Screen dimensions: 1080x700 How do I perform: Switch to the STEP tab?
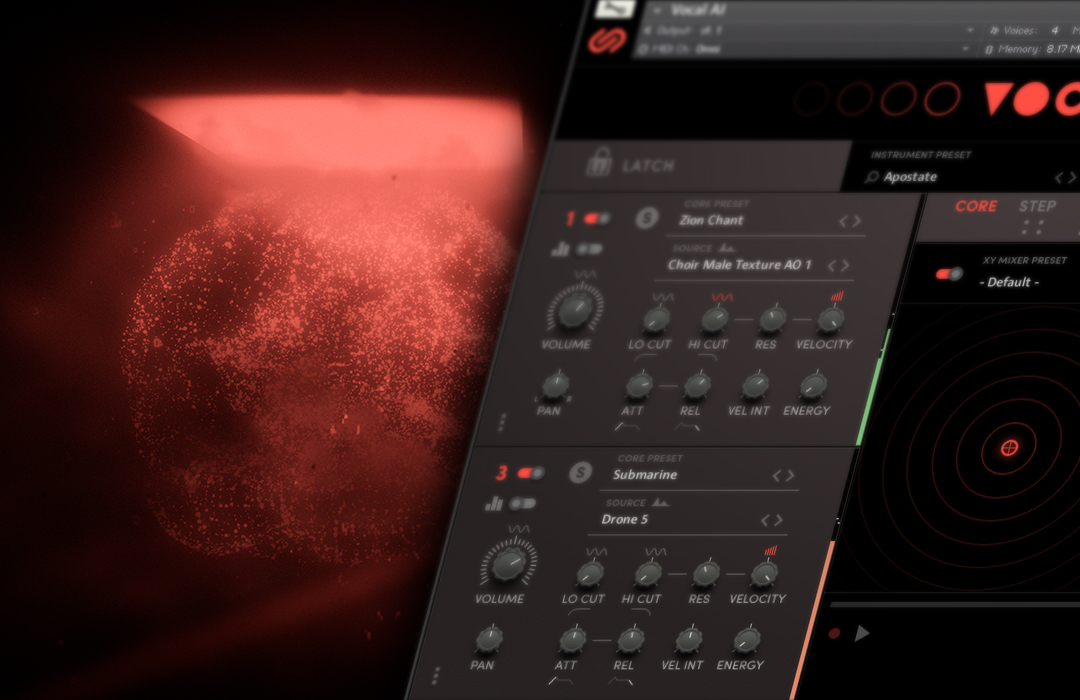click(x=1037, y=206)
